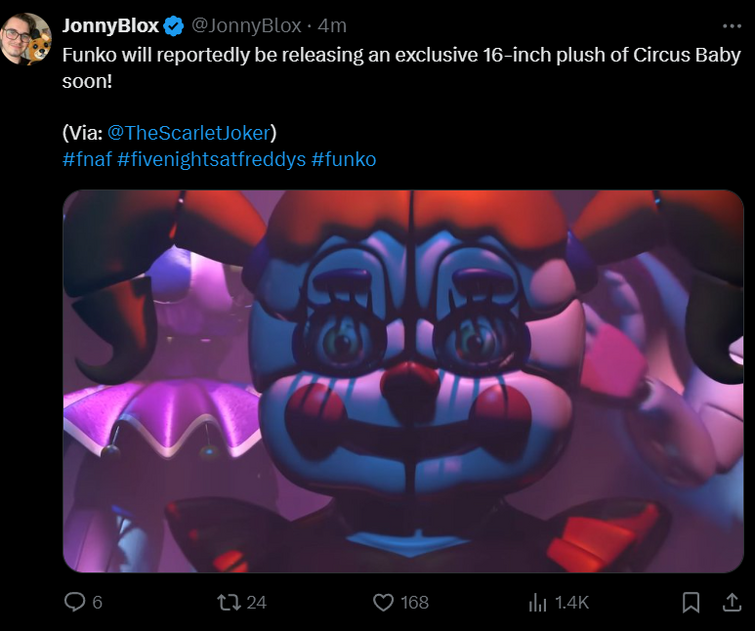Open the @JonnyBlox handle link

[244, 25]
